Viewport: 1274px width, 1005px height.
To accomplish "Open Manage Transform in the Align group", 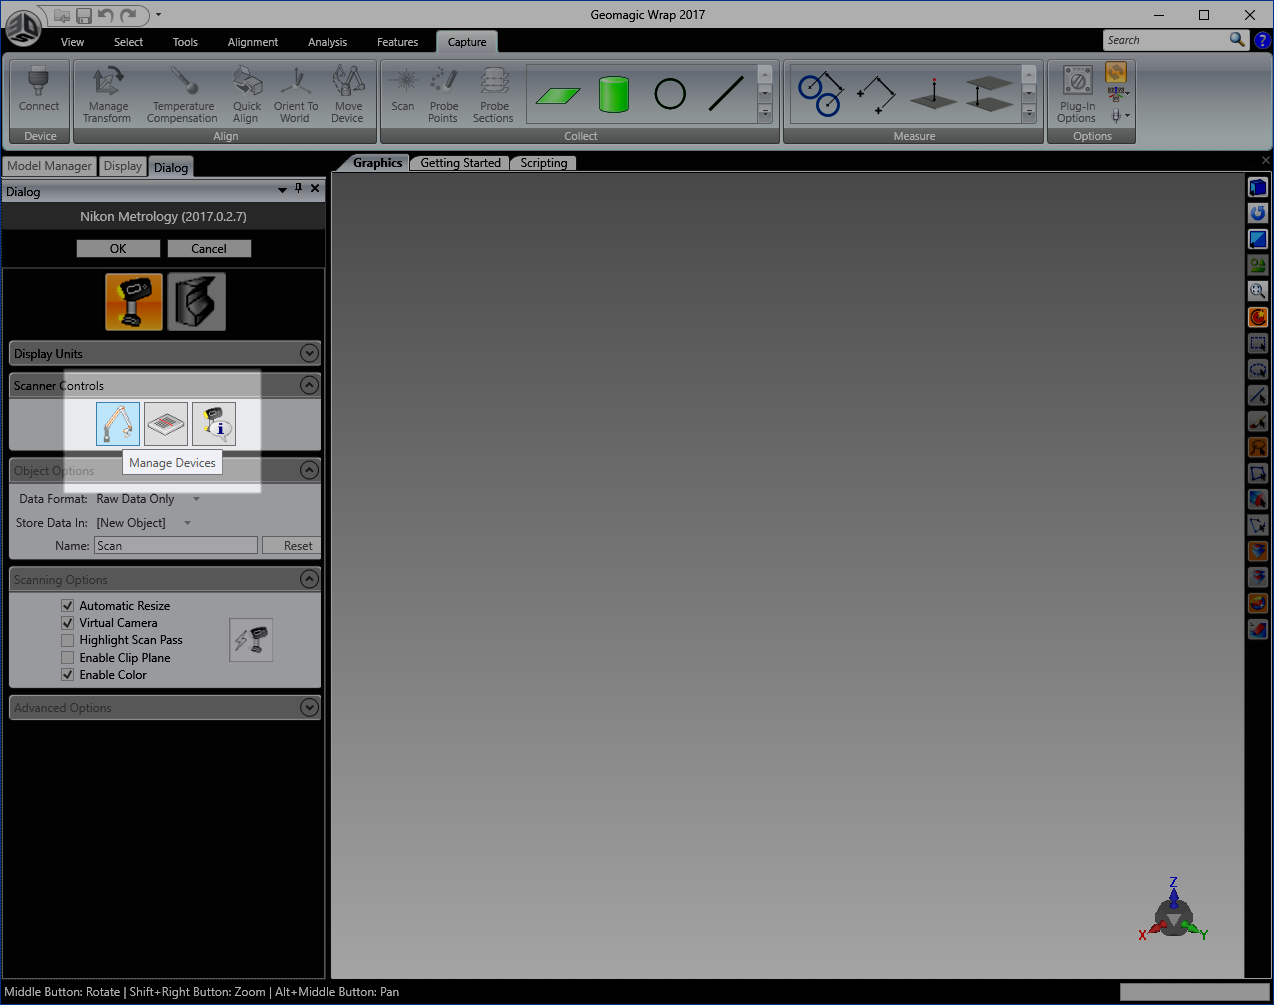I will coord(106,93).
